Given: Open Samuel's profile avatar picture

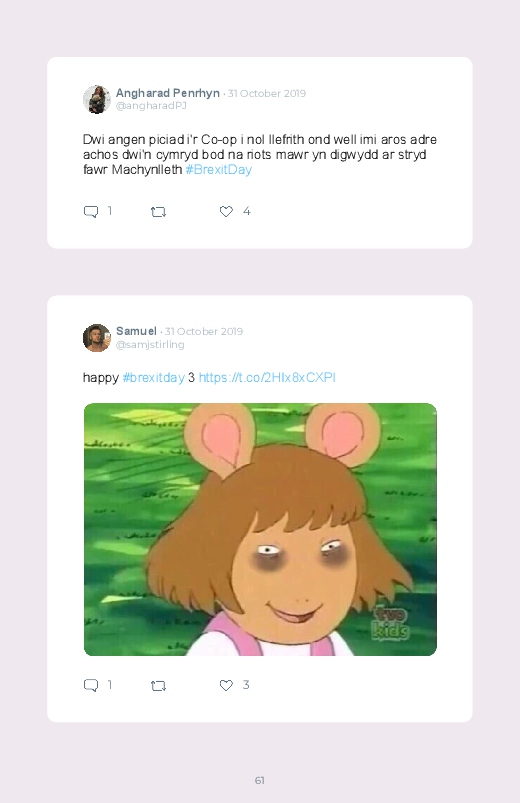Looking at the screenshot, I should [x=97, y=338].
